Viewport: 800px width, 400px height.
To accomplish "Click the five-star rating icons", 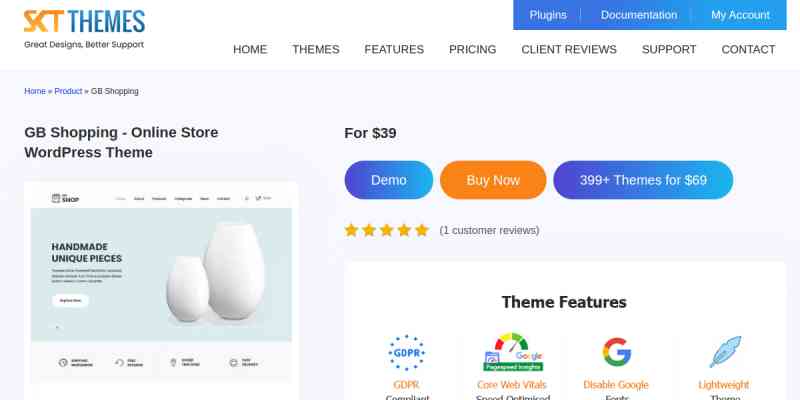I will 387,231.
